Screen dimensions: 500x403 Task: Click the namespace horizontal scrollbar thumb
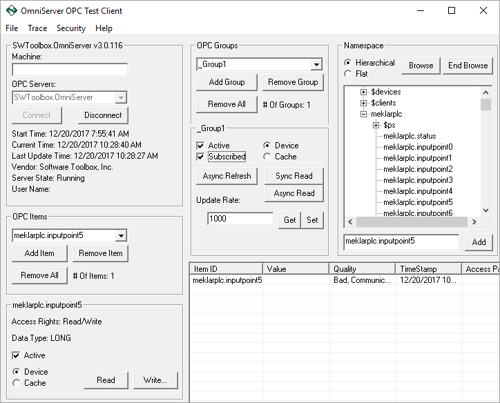click(412, 222)
